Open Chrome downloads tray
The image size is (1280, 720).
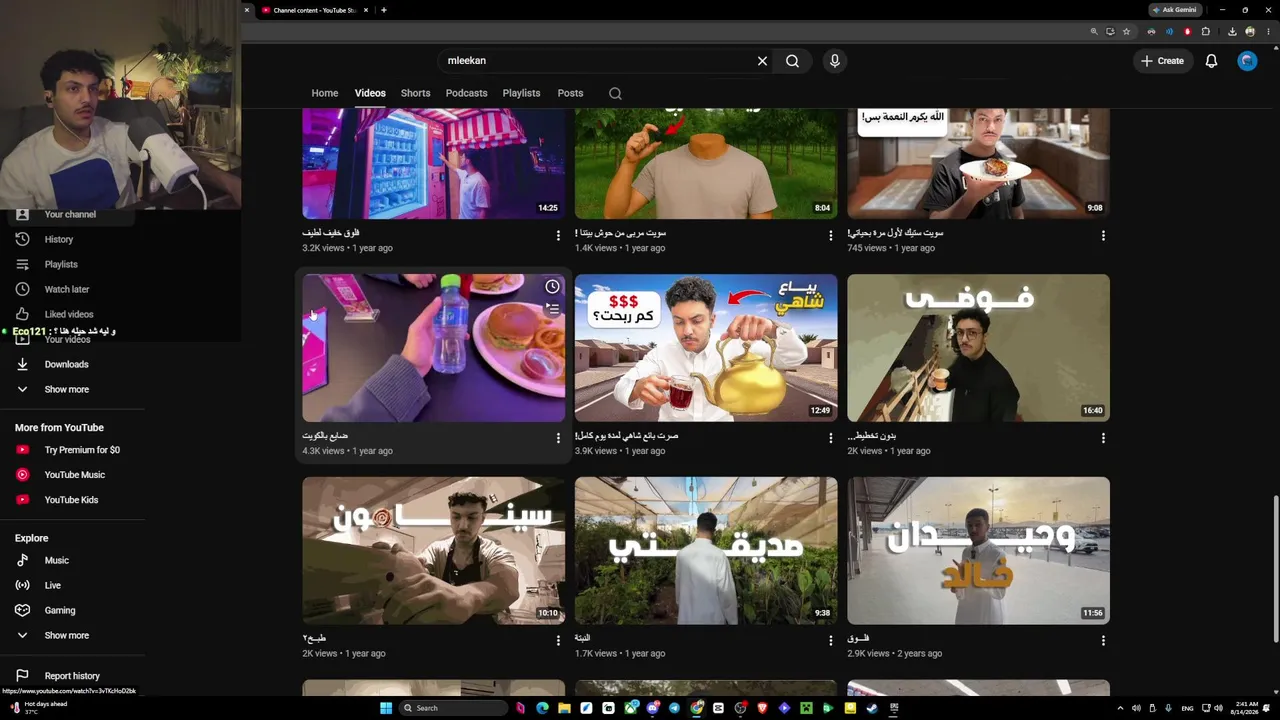[x=1232, y=31]
